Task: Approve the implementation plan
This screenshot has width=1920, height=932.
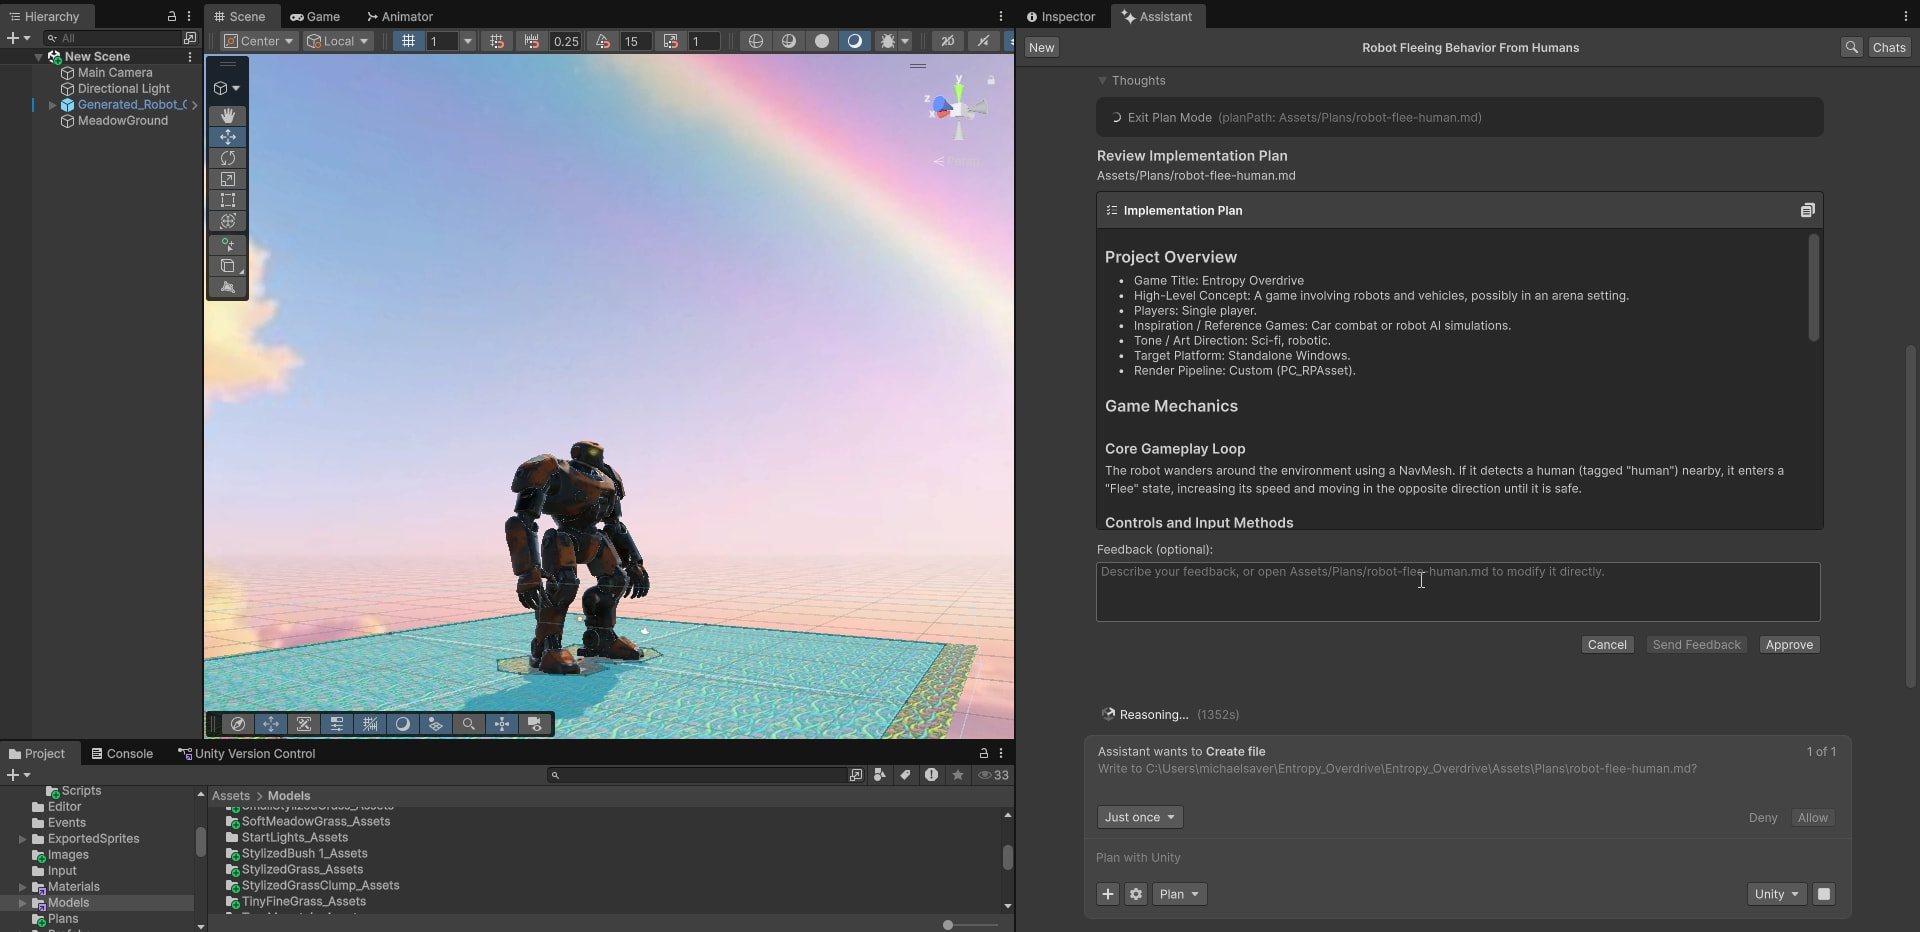Action: click(x=1789, y=645)
